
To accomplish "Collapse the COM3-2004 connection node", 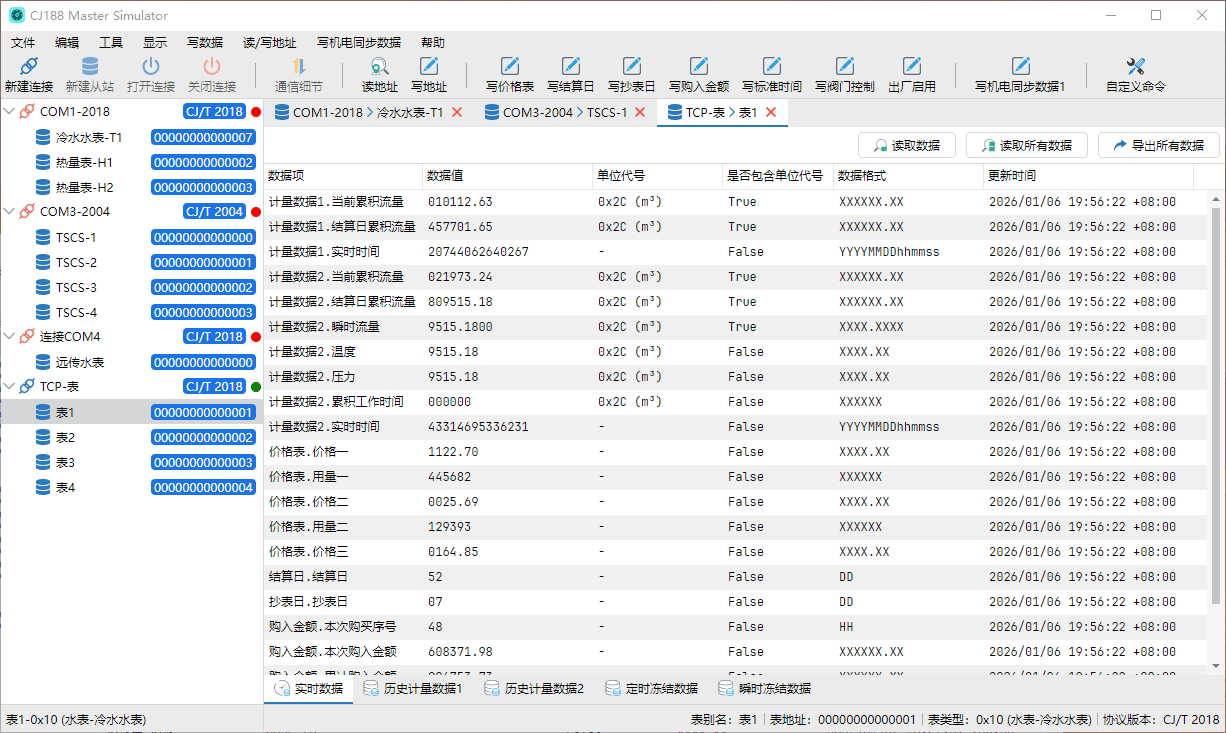I will tap(10, 212).
